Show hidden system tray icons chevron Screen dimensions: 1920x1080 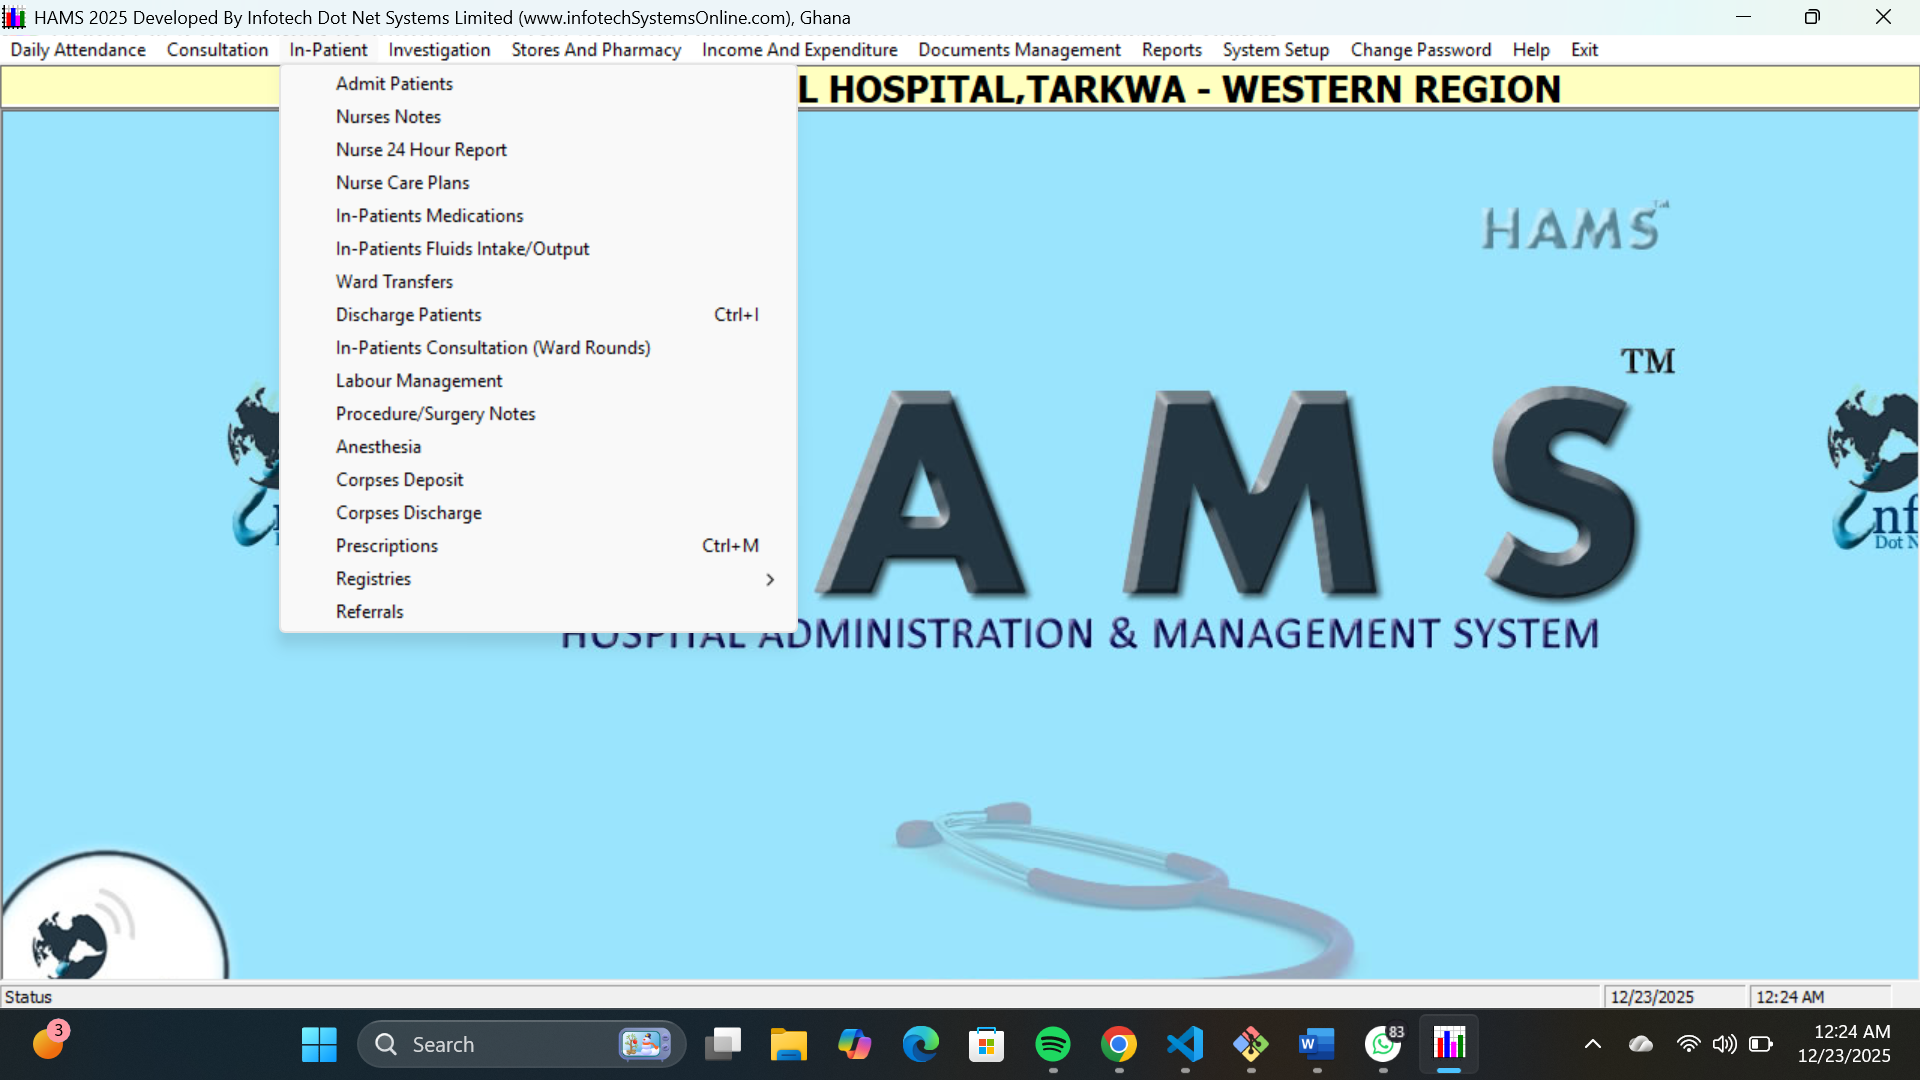(1593, 1044)
